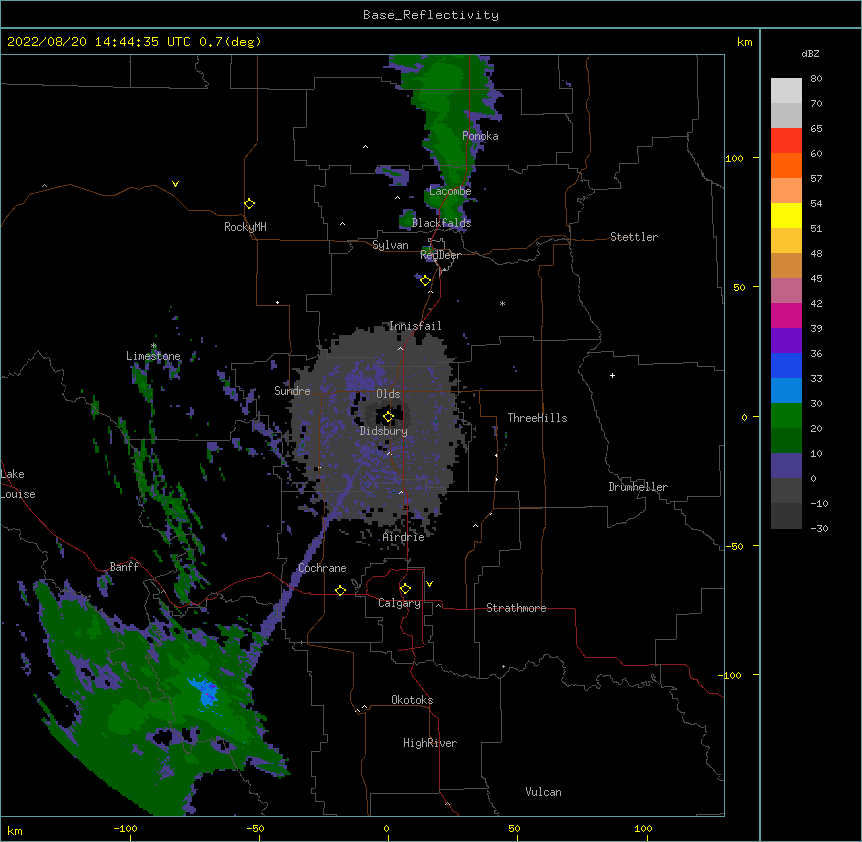The width and height of the screenshot is (862, 842).
Task: Click the Lake Louise label
Action: click(18, 484)
